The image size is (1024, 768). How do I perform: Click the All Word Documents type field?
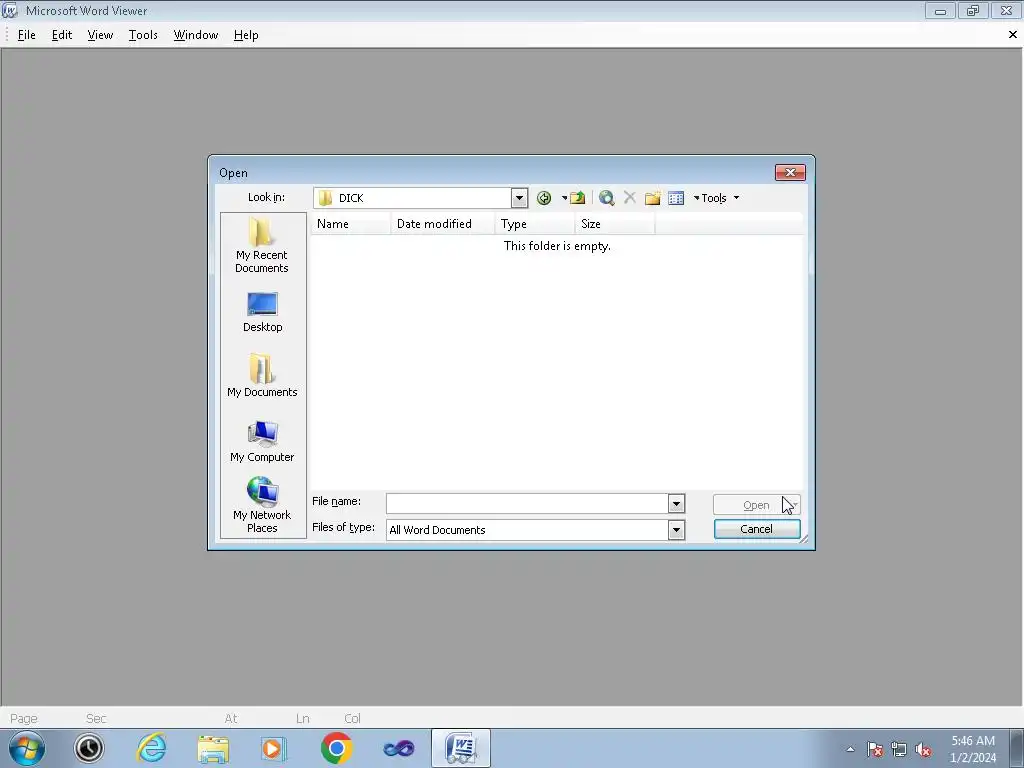point(527,530)
